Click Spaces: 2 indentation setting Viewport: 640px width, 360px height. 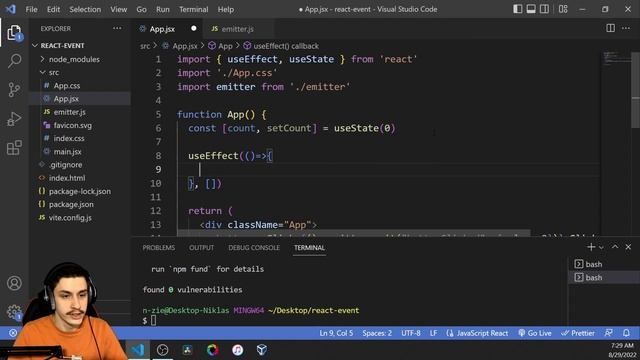[x=377, y=333]
